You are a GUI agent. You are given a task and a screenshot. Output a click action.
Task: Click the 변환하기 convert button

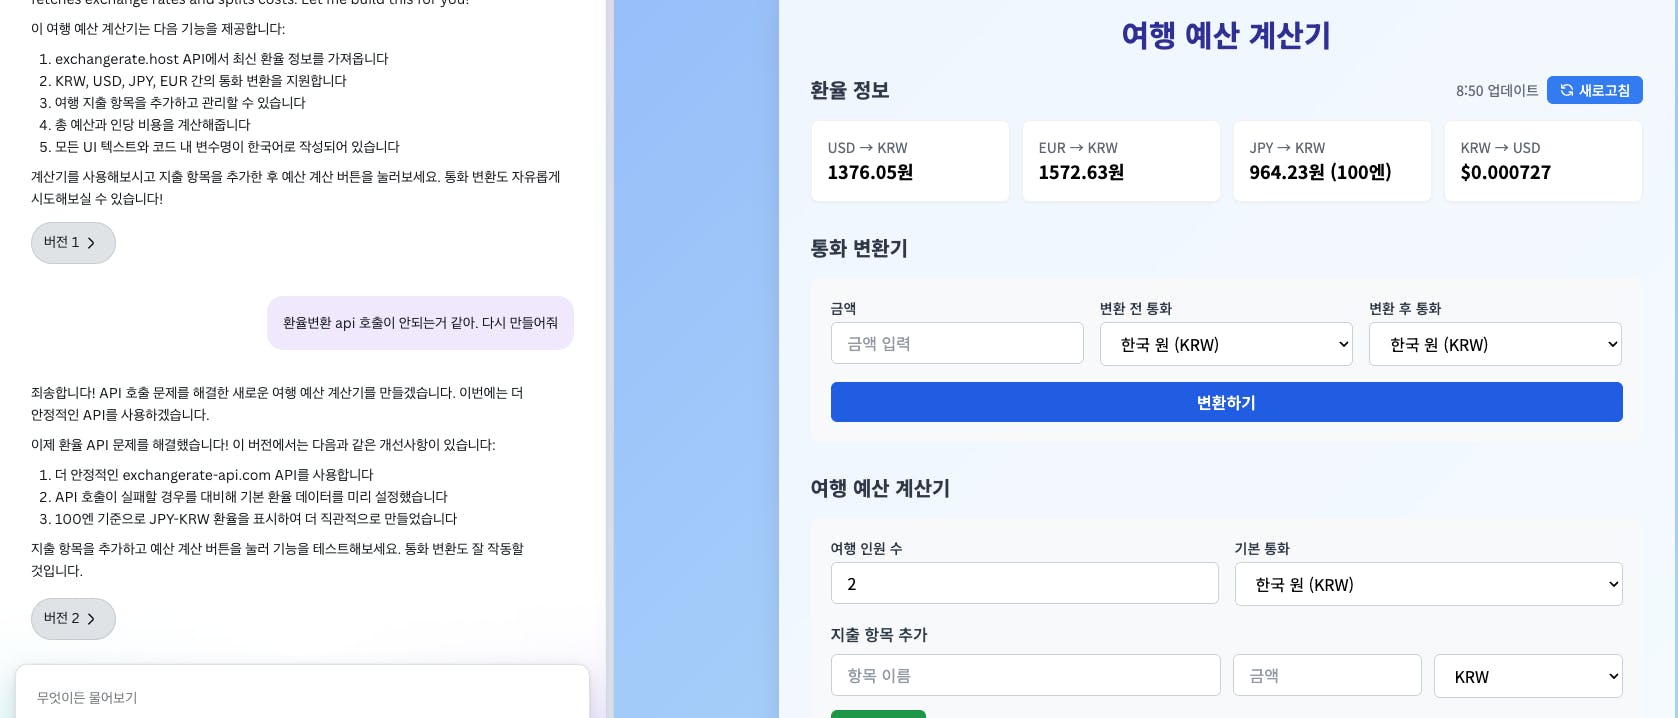1226,402
